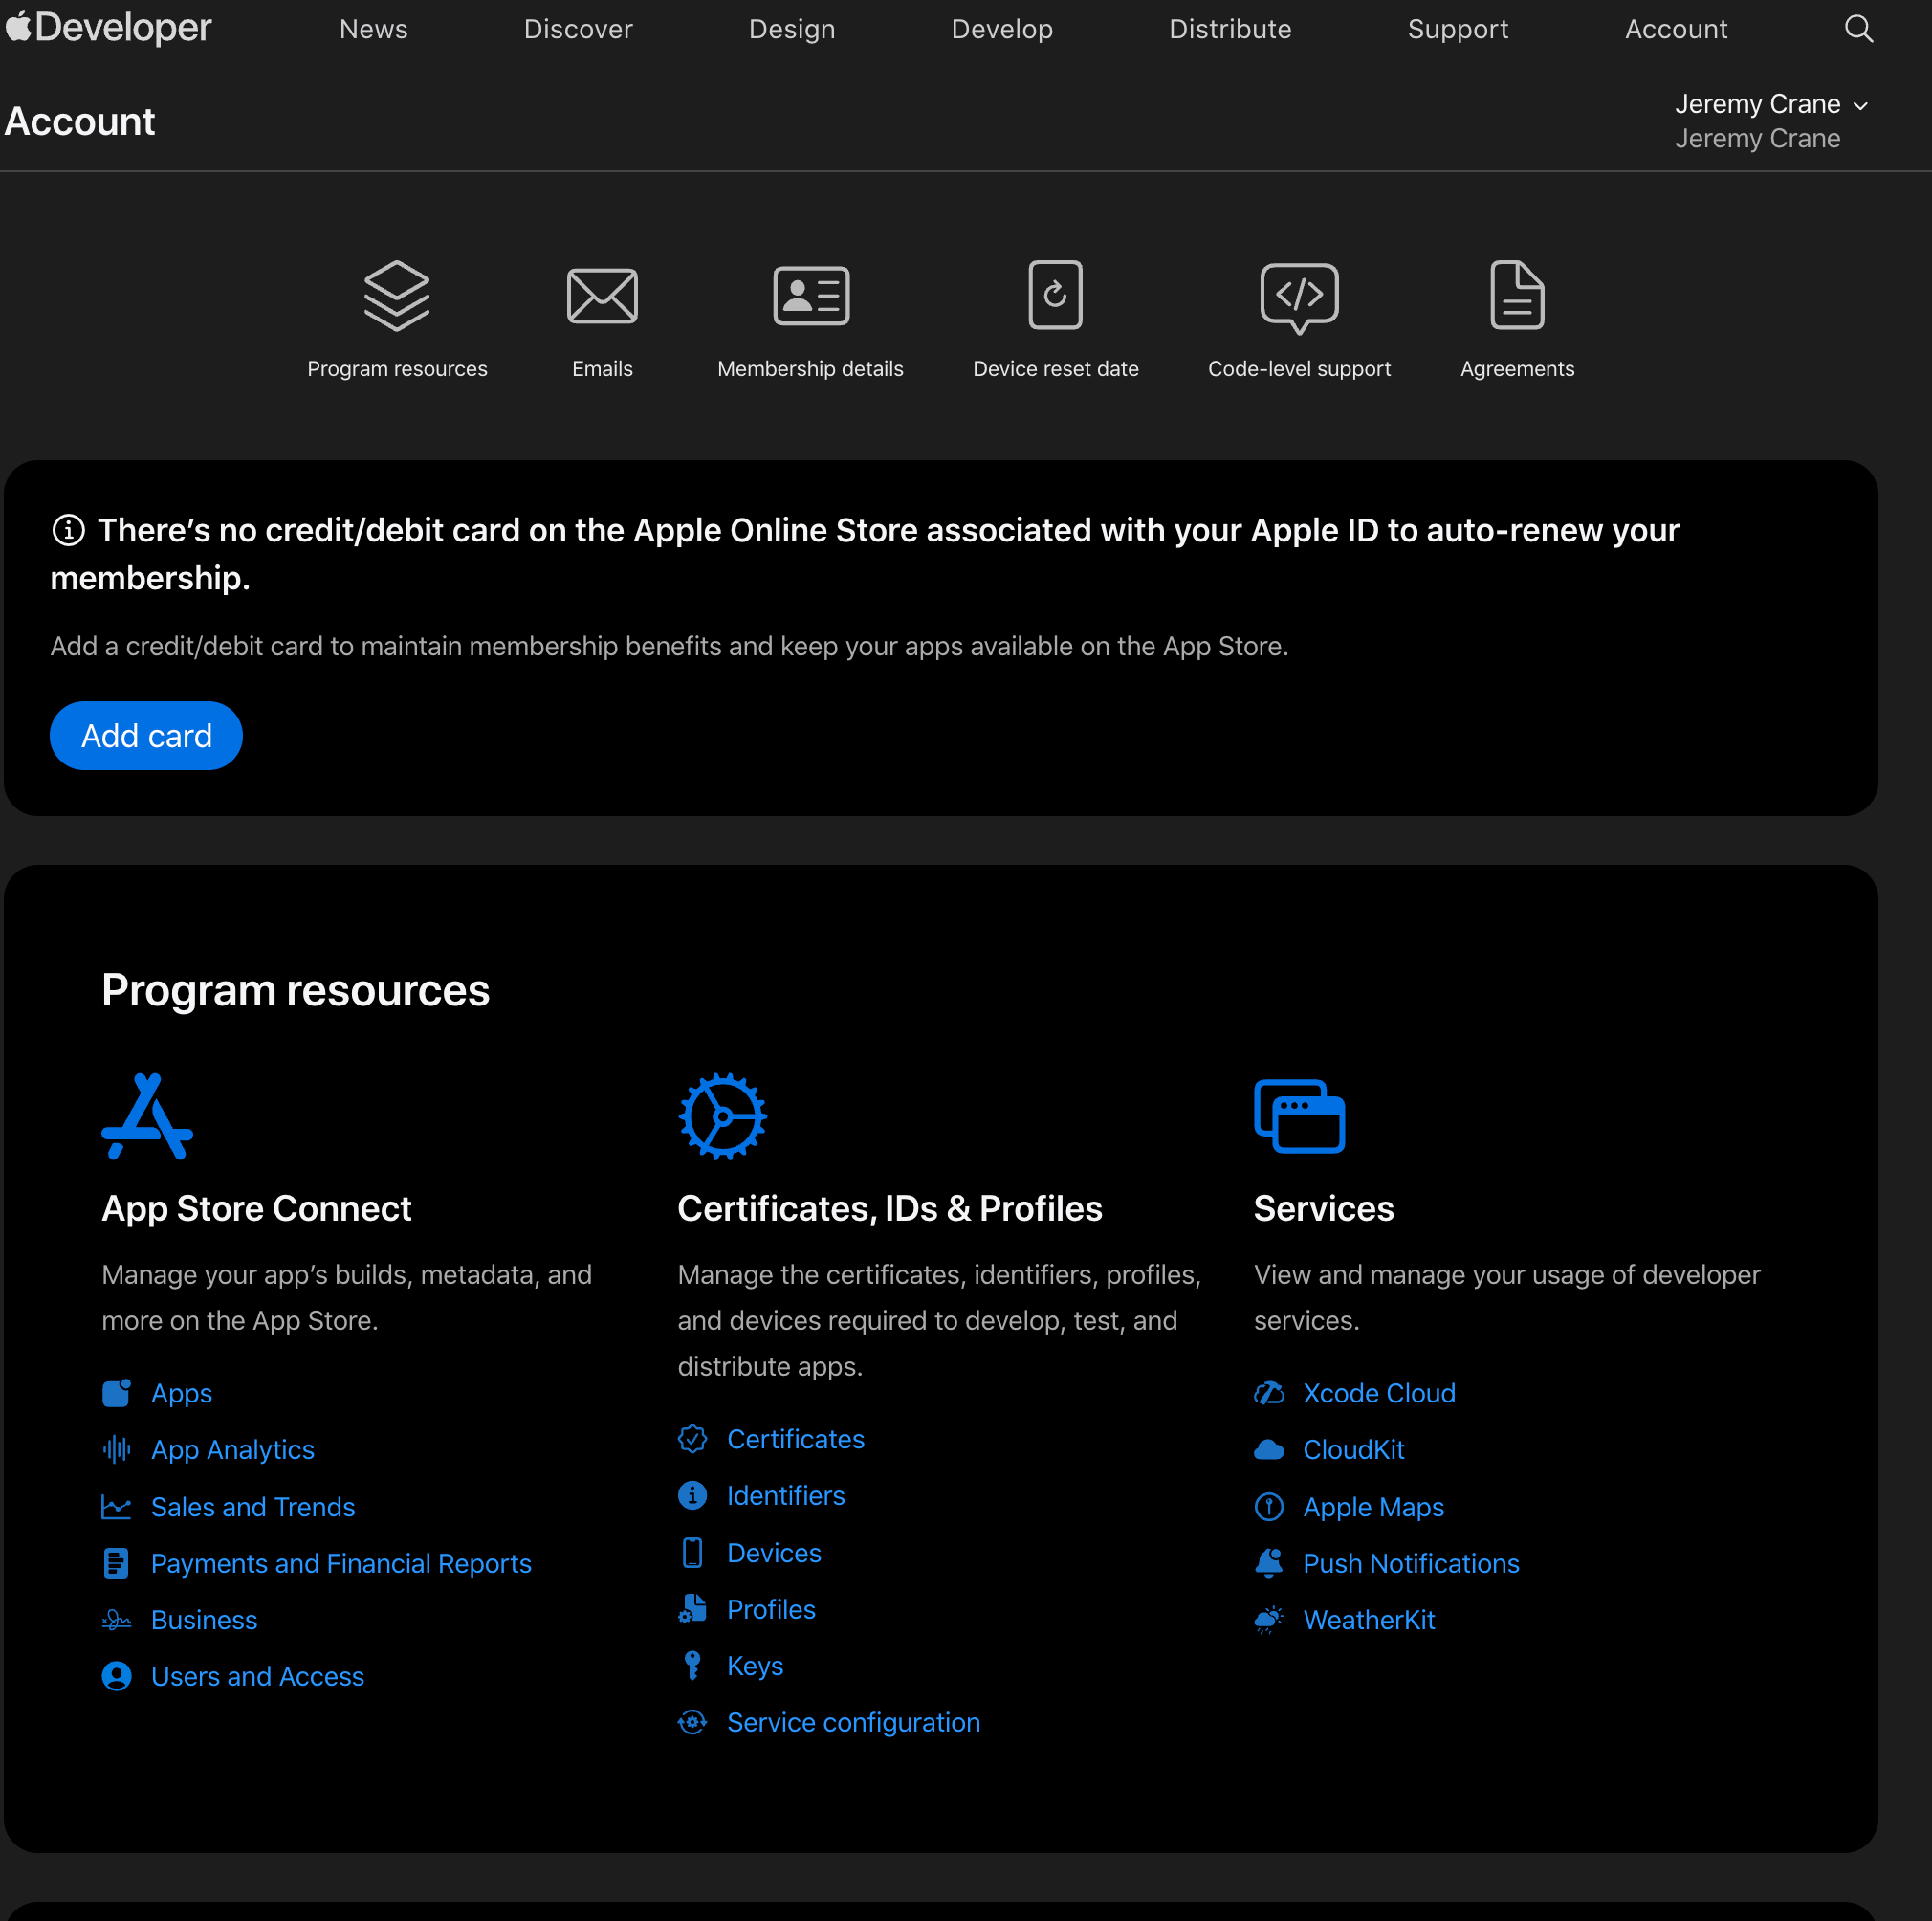The height and width of the screenshot is (1921, 1932).
Task: Click the WeatherKit weather icon
Action: (1269, 1619)
